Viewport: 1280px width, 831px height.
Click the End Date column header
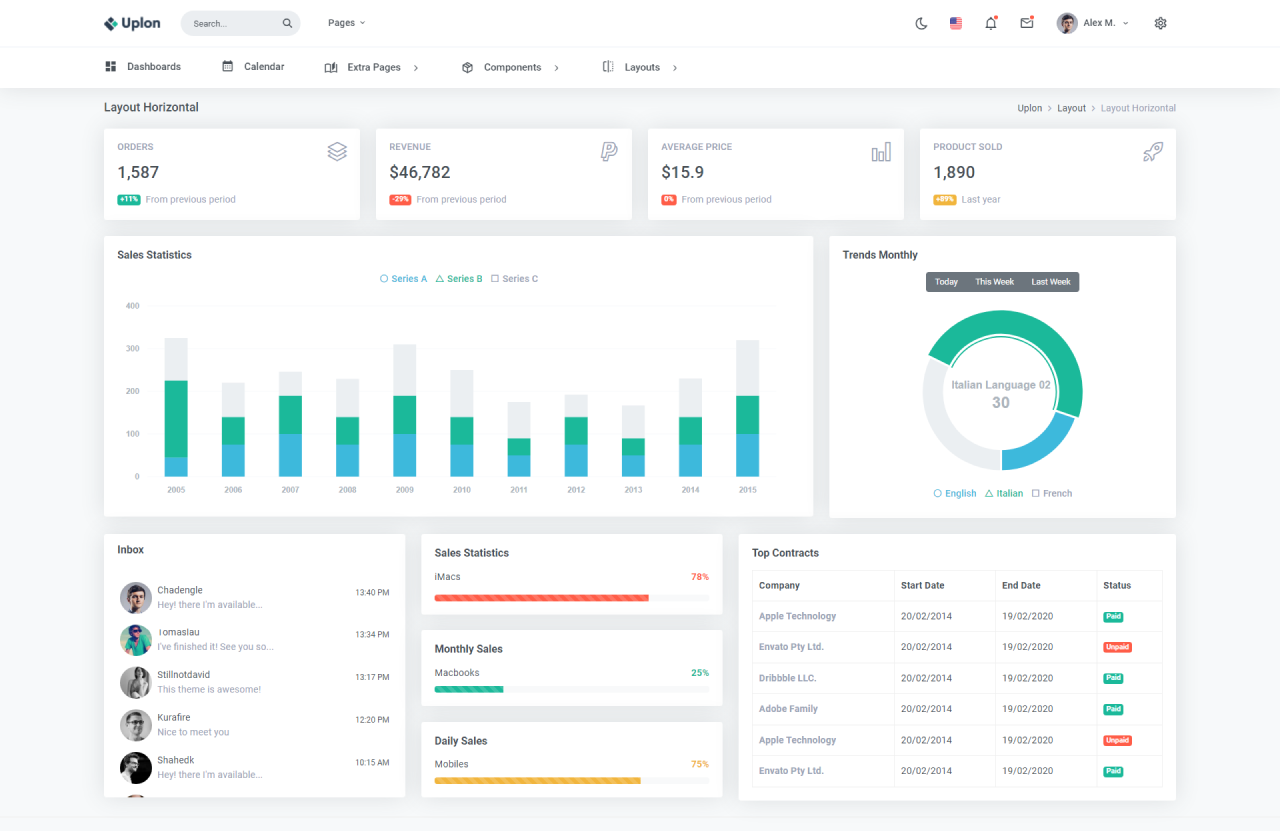(x=1046, y=585)
